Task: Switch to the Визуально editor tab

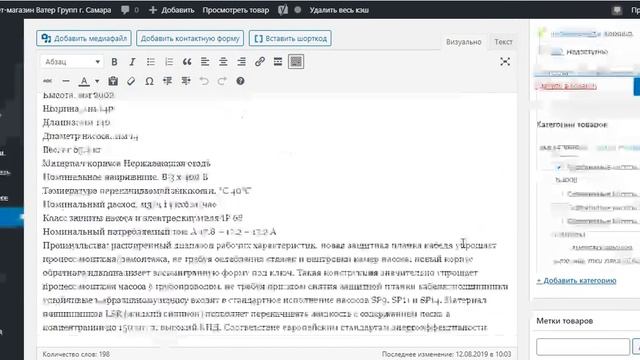Action: pyautogui.click(x=464, y=42)
